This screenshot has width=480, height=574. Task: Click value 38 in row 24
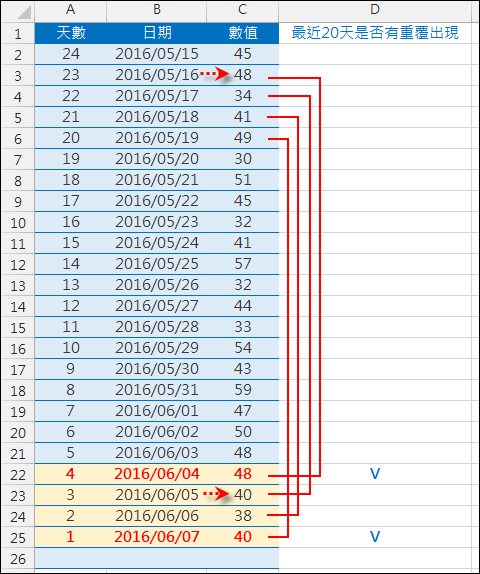243,516
